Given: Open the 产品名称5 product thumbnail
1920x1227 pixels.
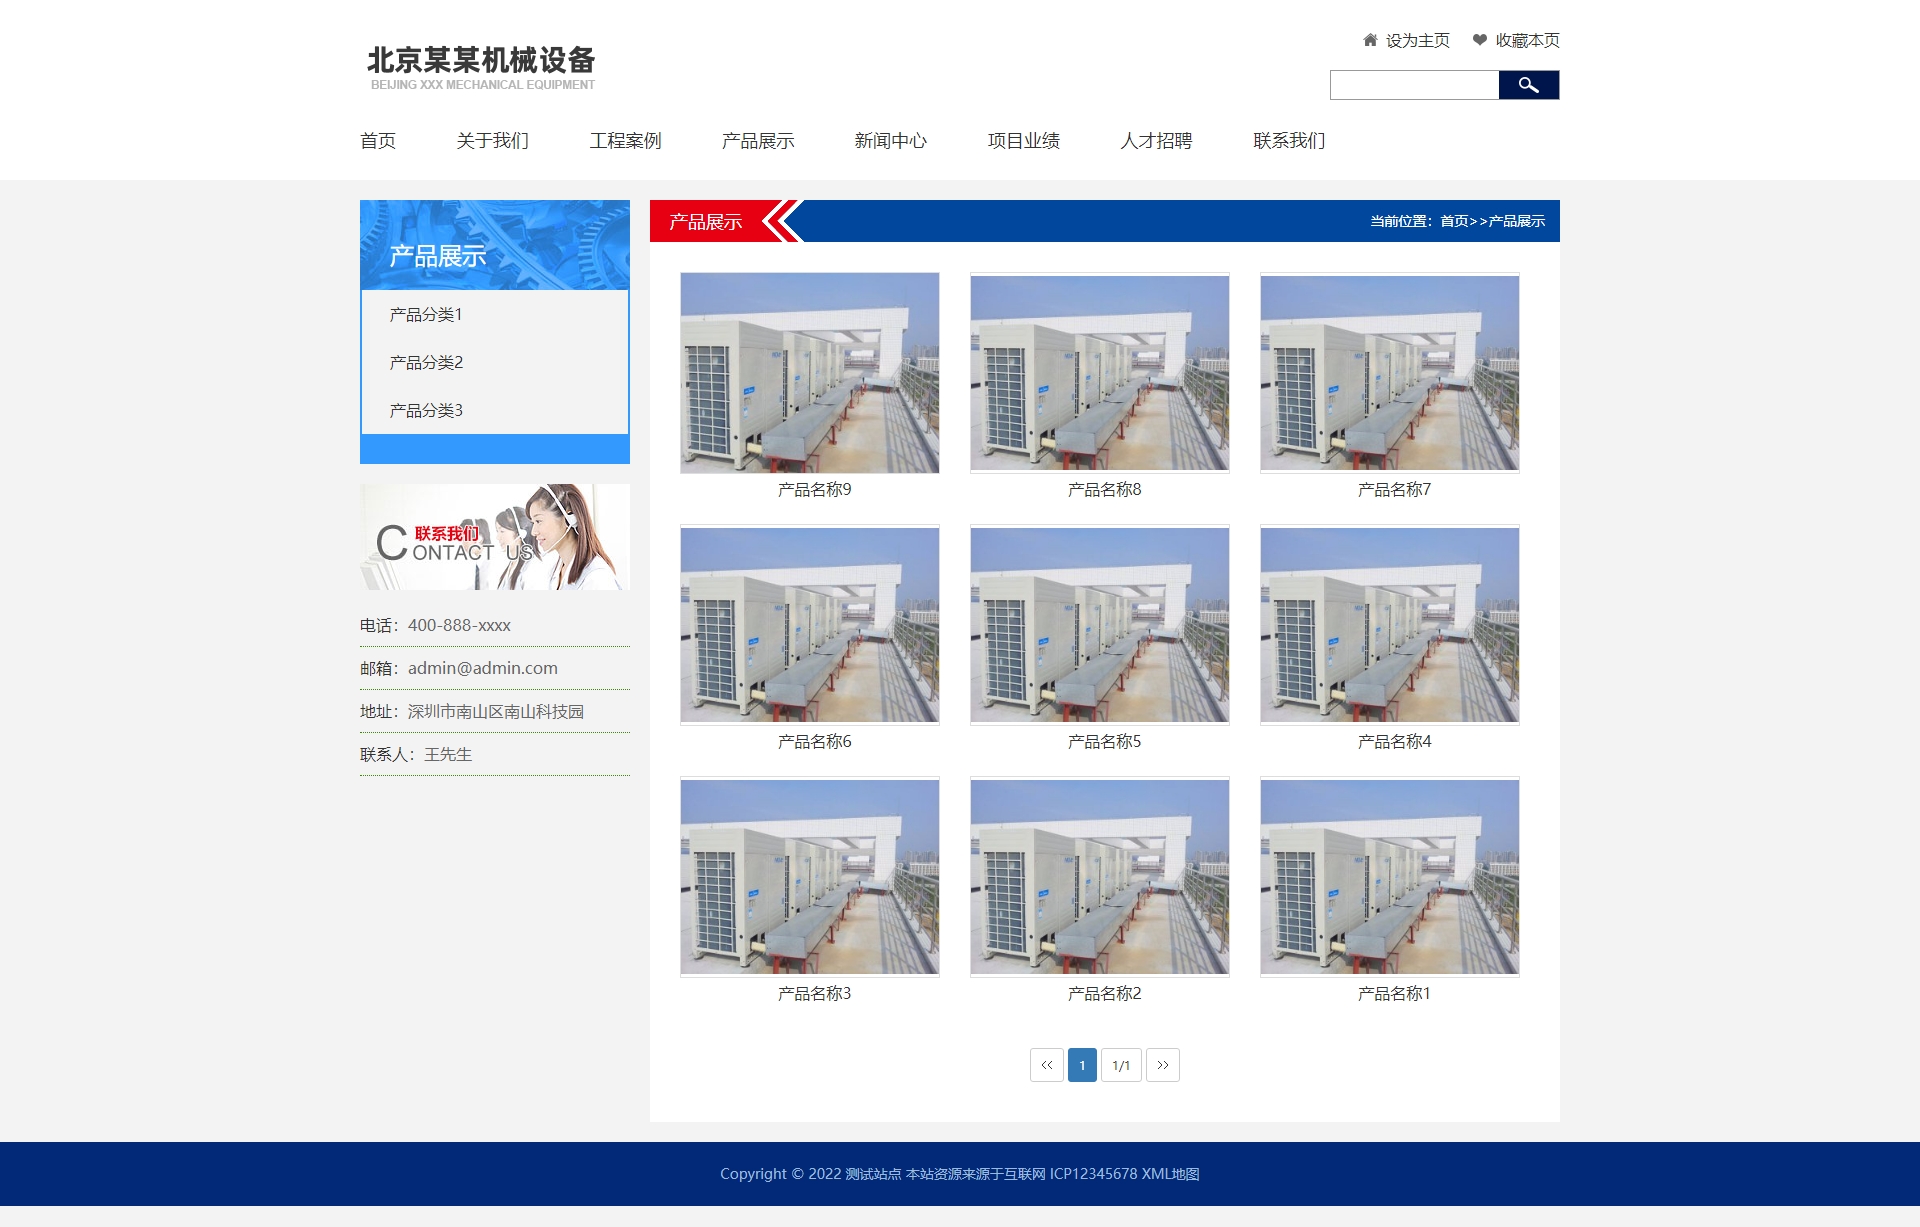Looking at the screenshot, I should point(1099,624).
